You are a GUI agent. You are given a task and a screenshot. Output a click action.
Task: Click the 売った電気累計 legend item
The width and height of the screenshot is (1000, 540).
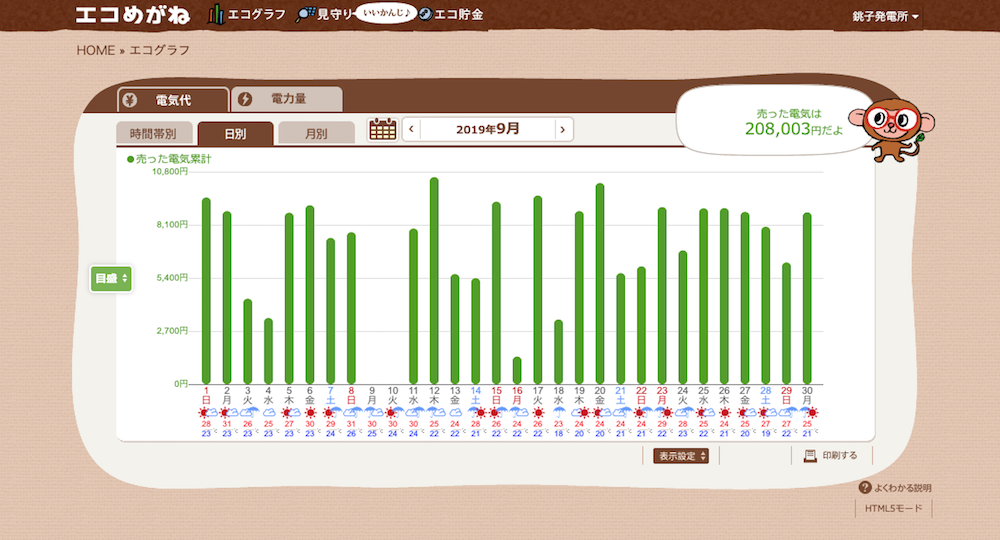point(169,159)
